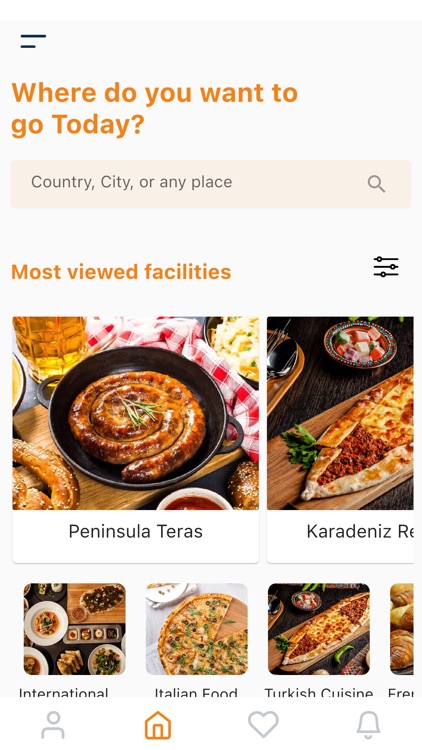422x750 pixels.
Task: Open the Karadeniz restaurant pide photo
Action: pyautogui.click(x=340, y=413)
